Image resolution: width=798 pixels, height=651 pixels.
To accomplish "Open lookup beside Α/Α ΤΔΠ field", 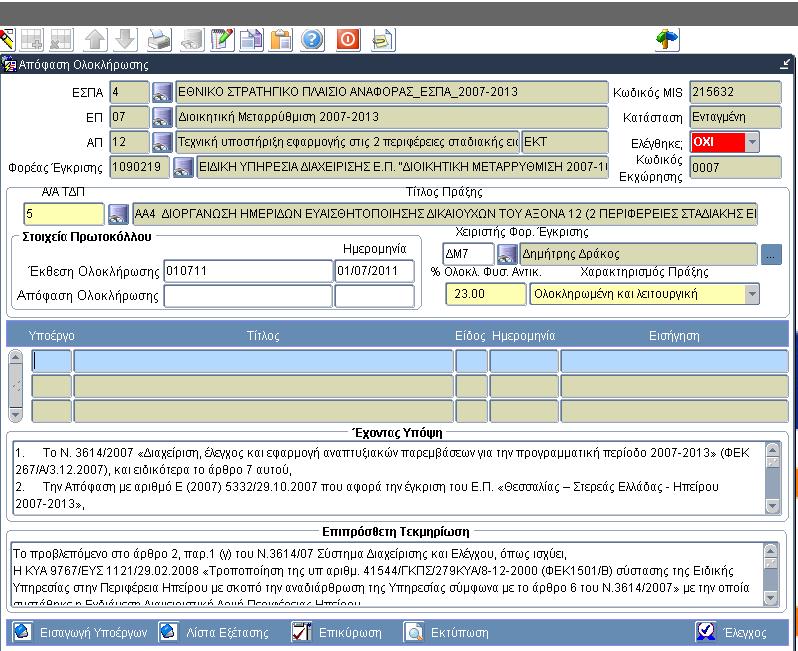I will 118,214.
